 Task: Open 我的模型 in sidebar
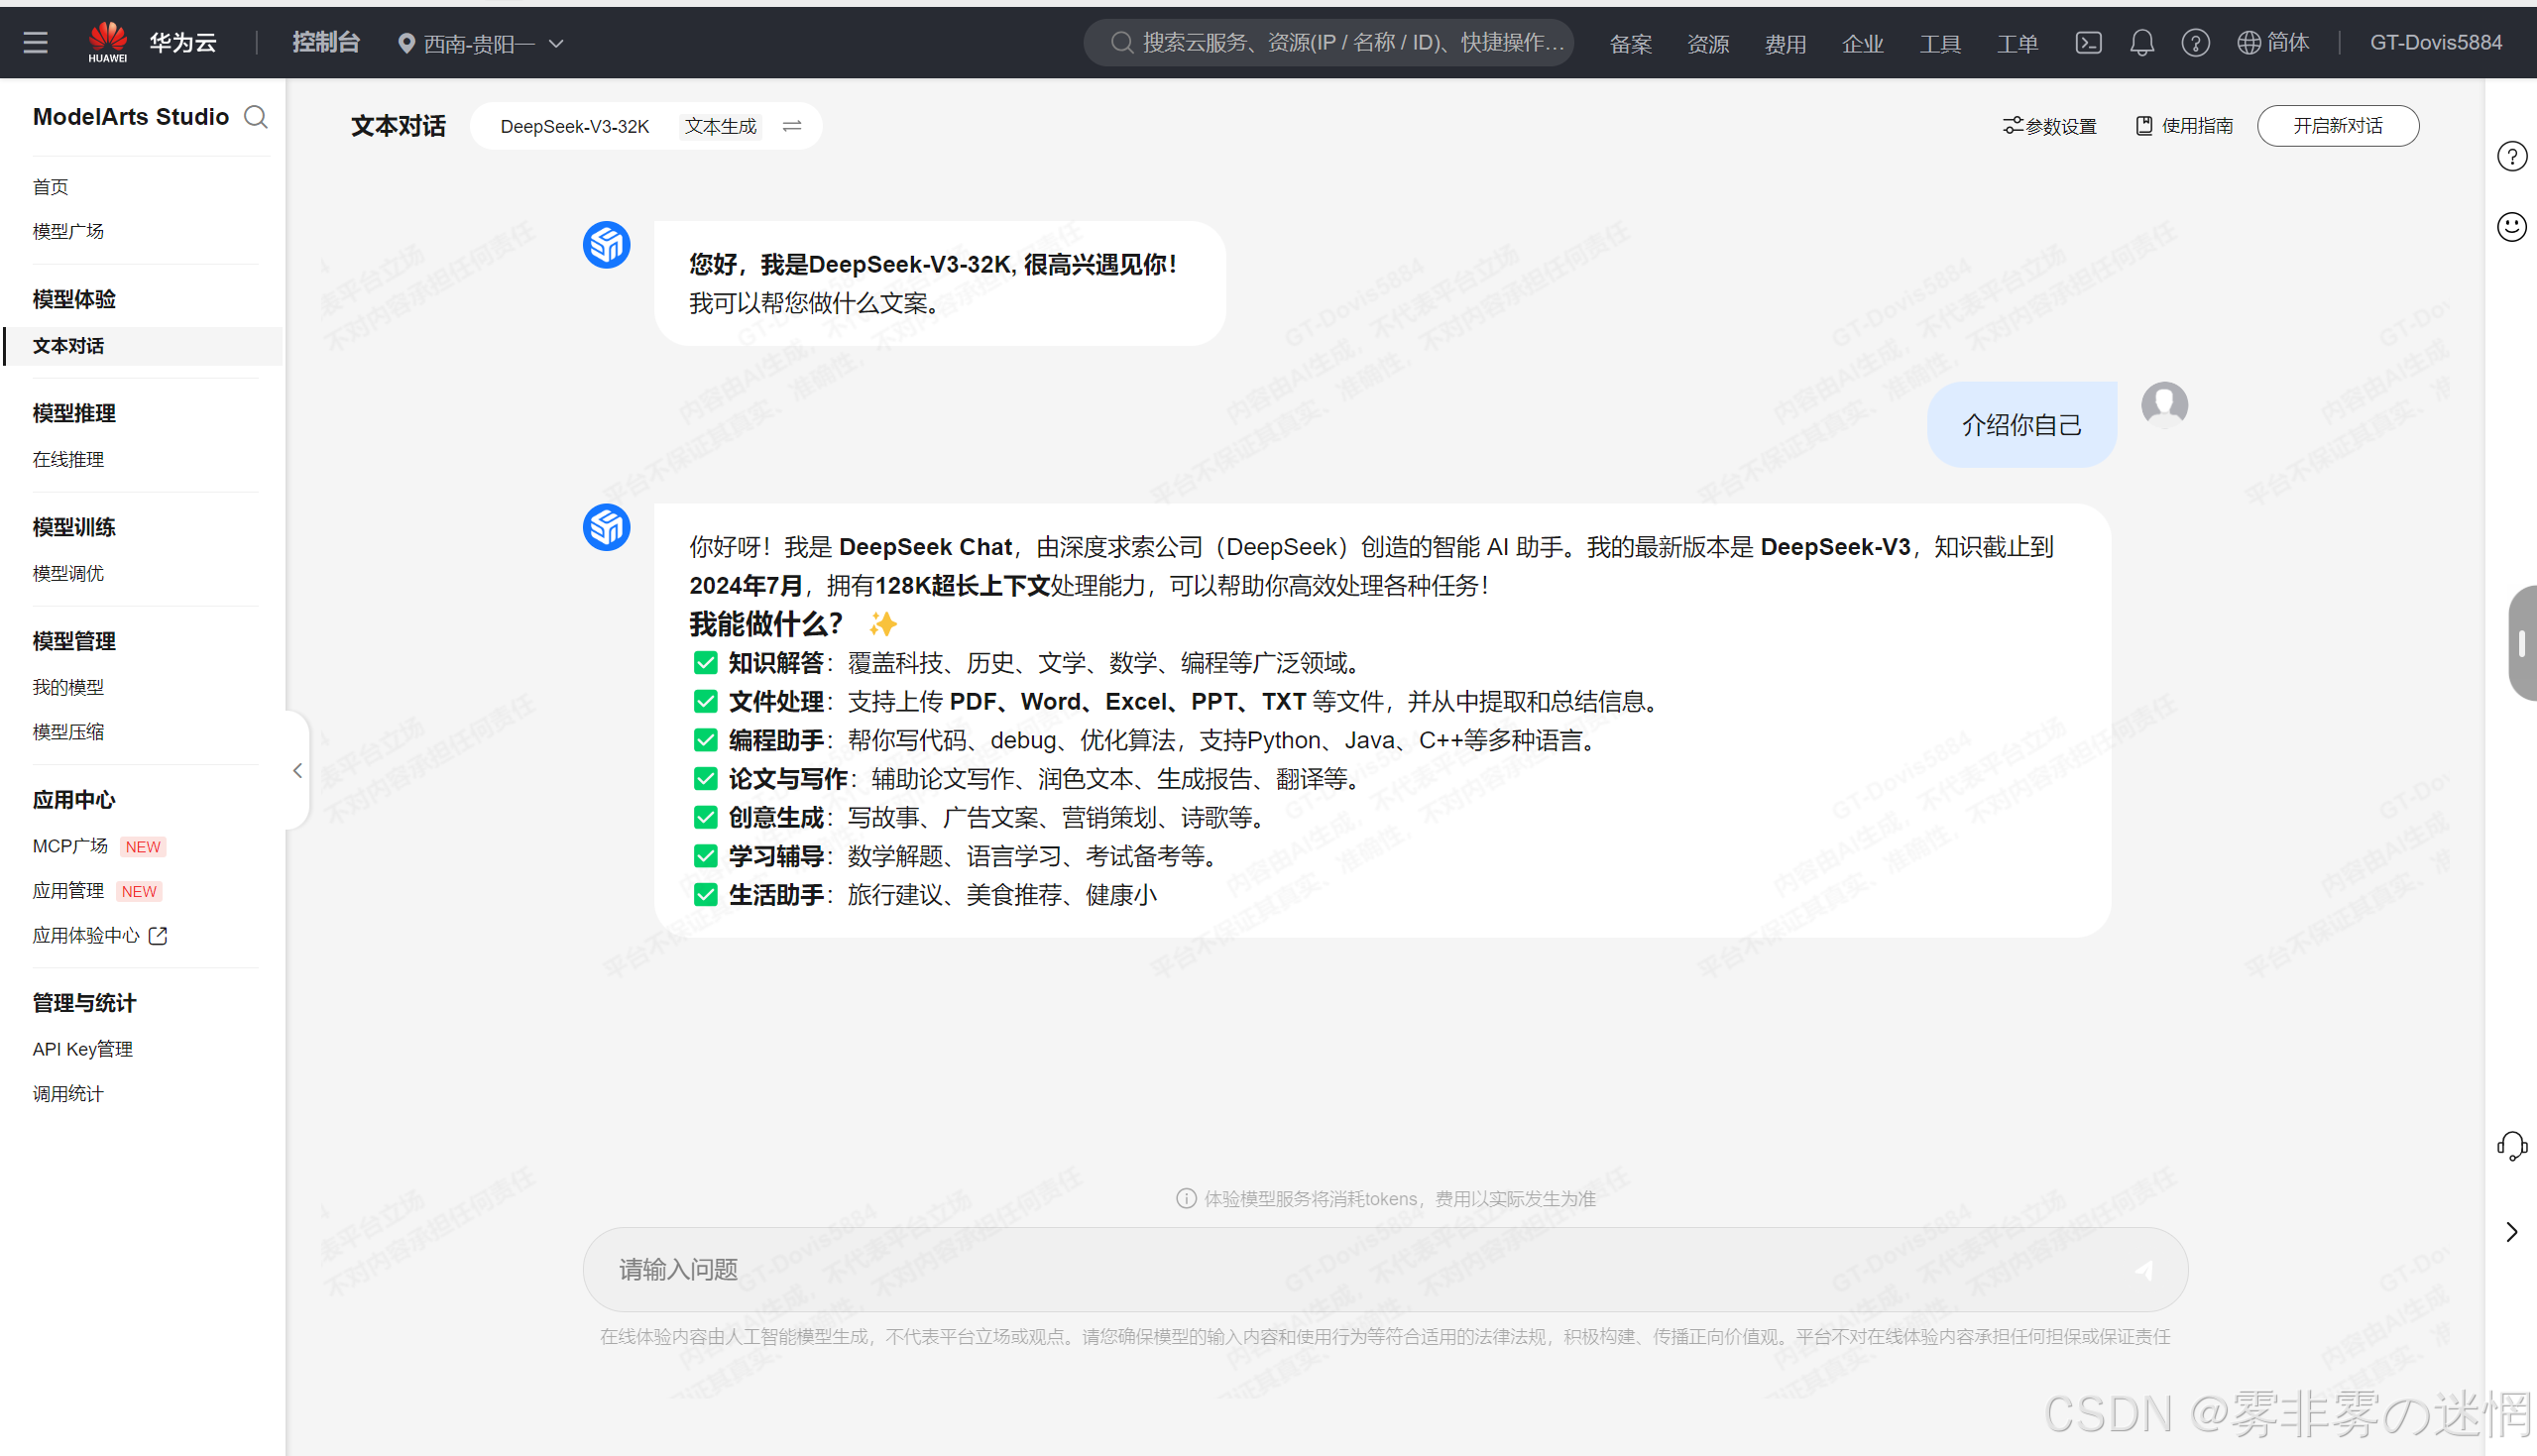tap(68, 687)
